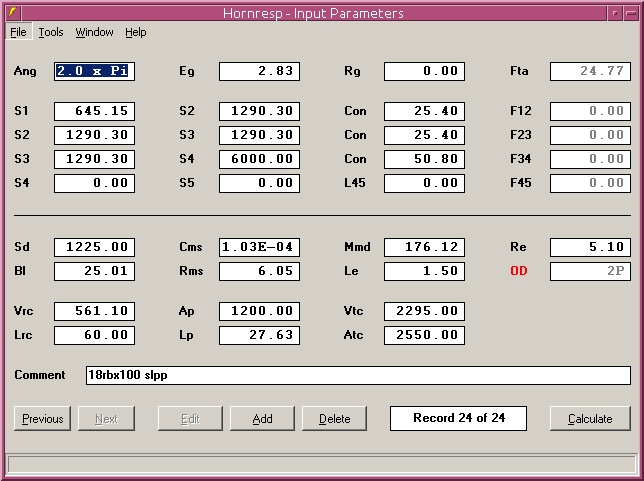Click the Cms field showing 1.03E-04

[x=260, y=247]
